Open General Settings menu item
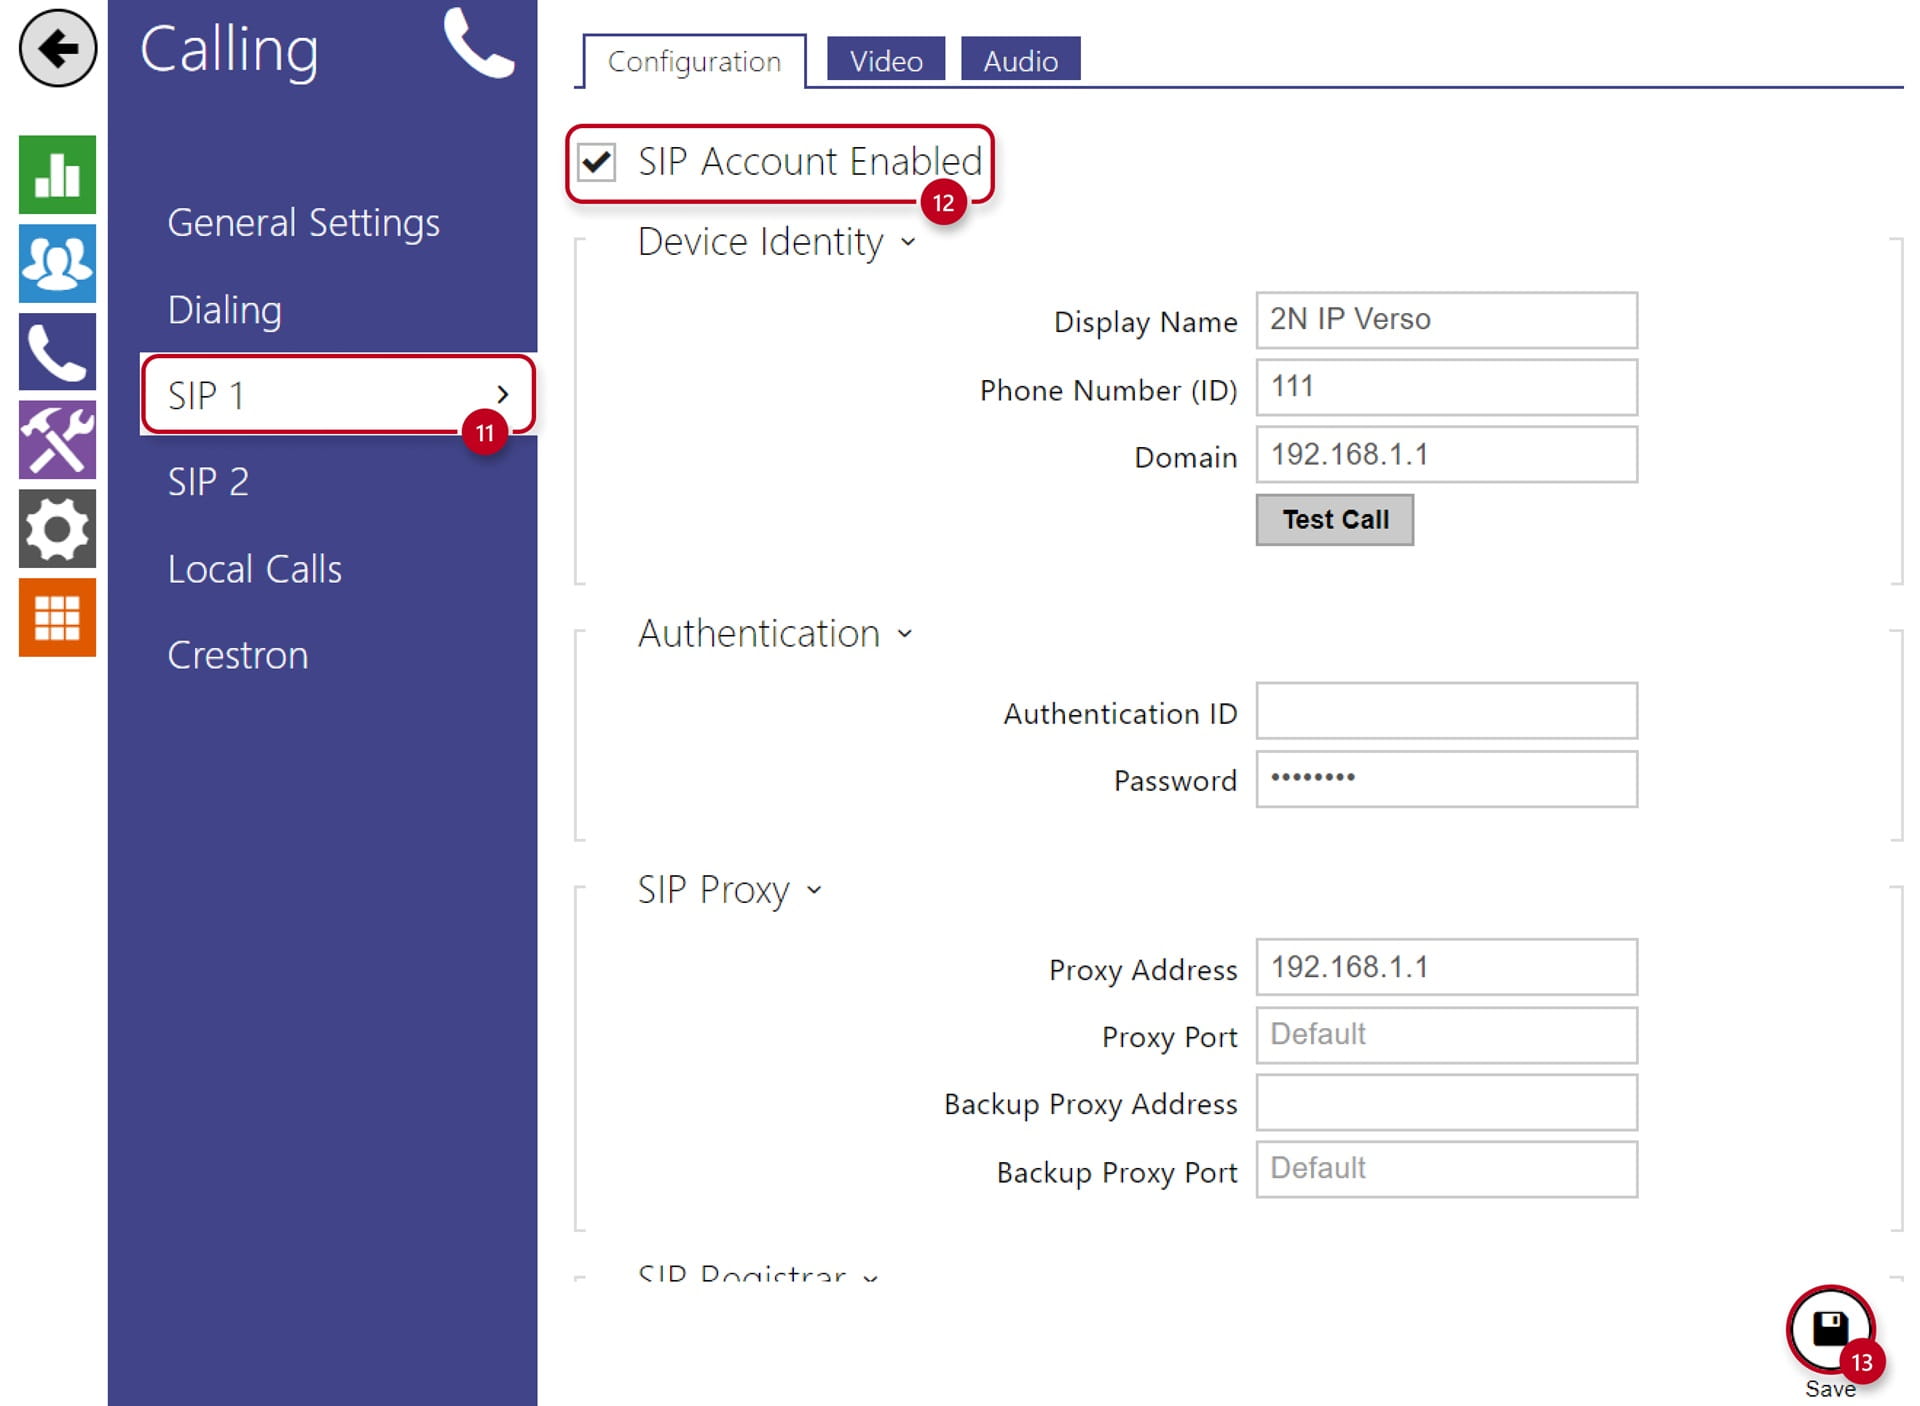Viewport: 1920px width, 1406px height. click(x=303, y=223)
